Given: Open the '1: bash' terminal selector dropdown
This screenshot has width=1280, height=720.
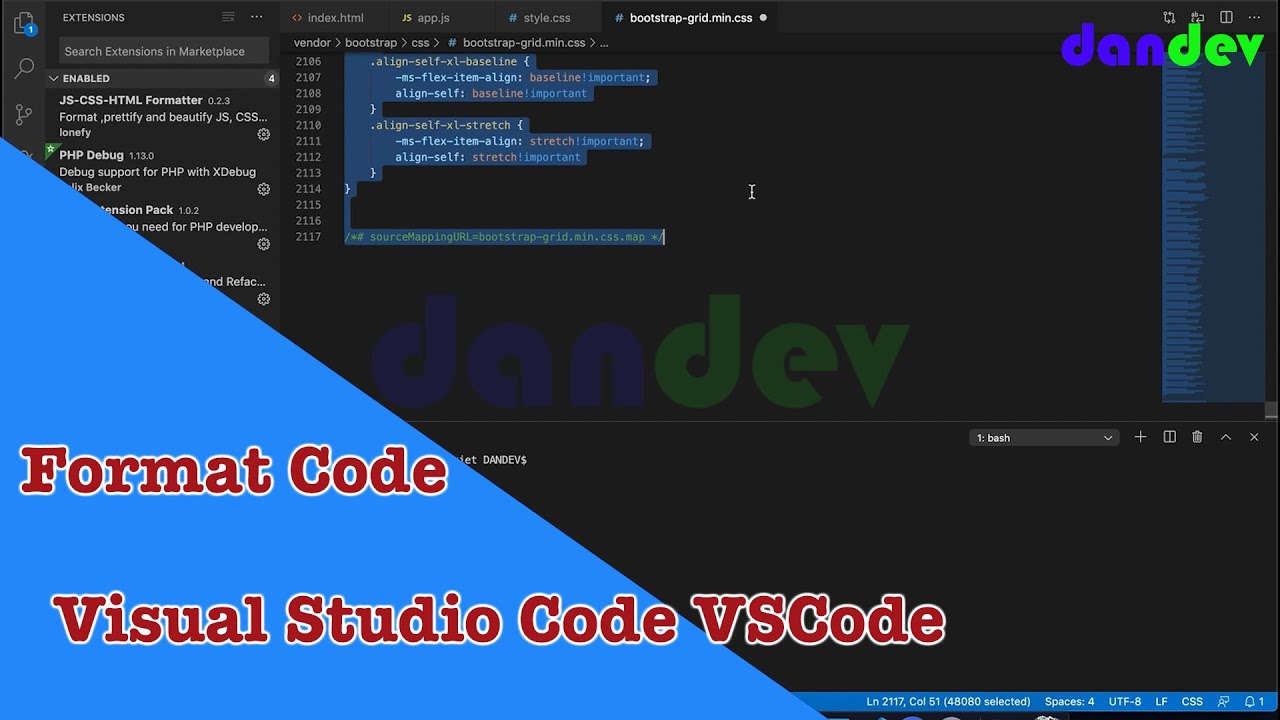Looking at the screenshot, I should (1044, 438).
